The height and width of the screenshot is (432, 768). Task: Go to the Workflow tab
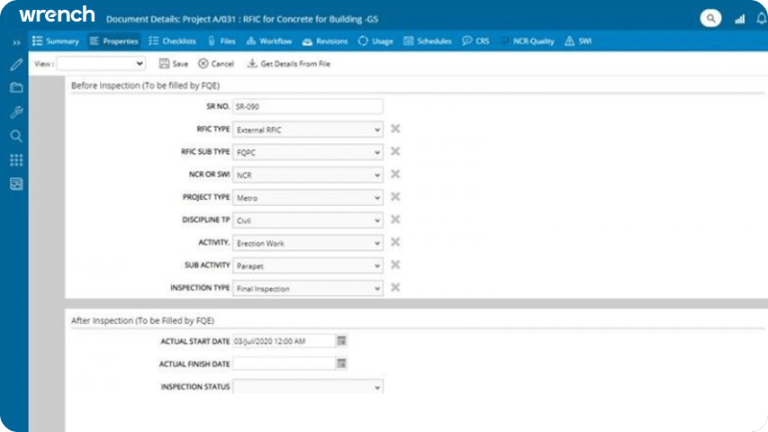pos(269,41)
